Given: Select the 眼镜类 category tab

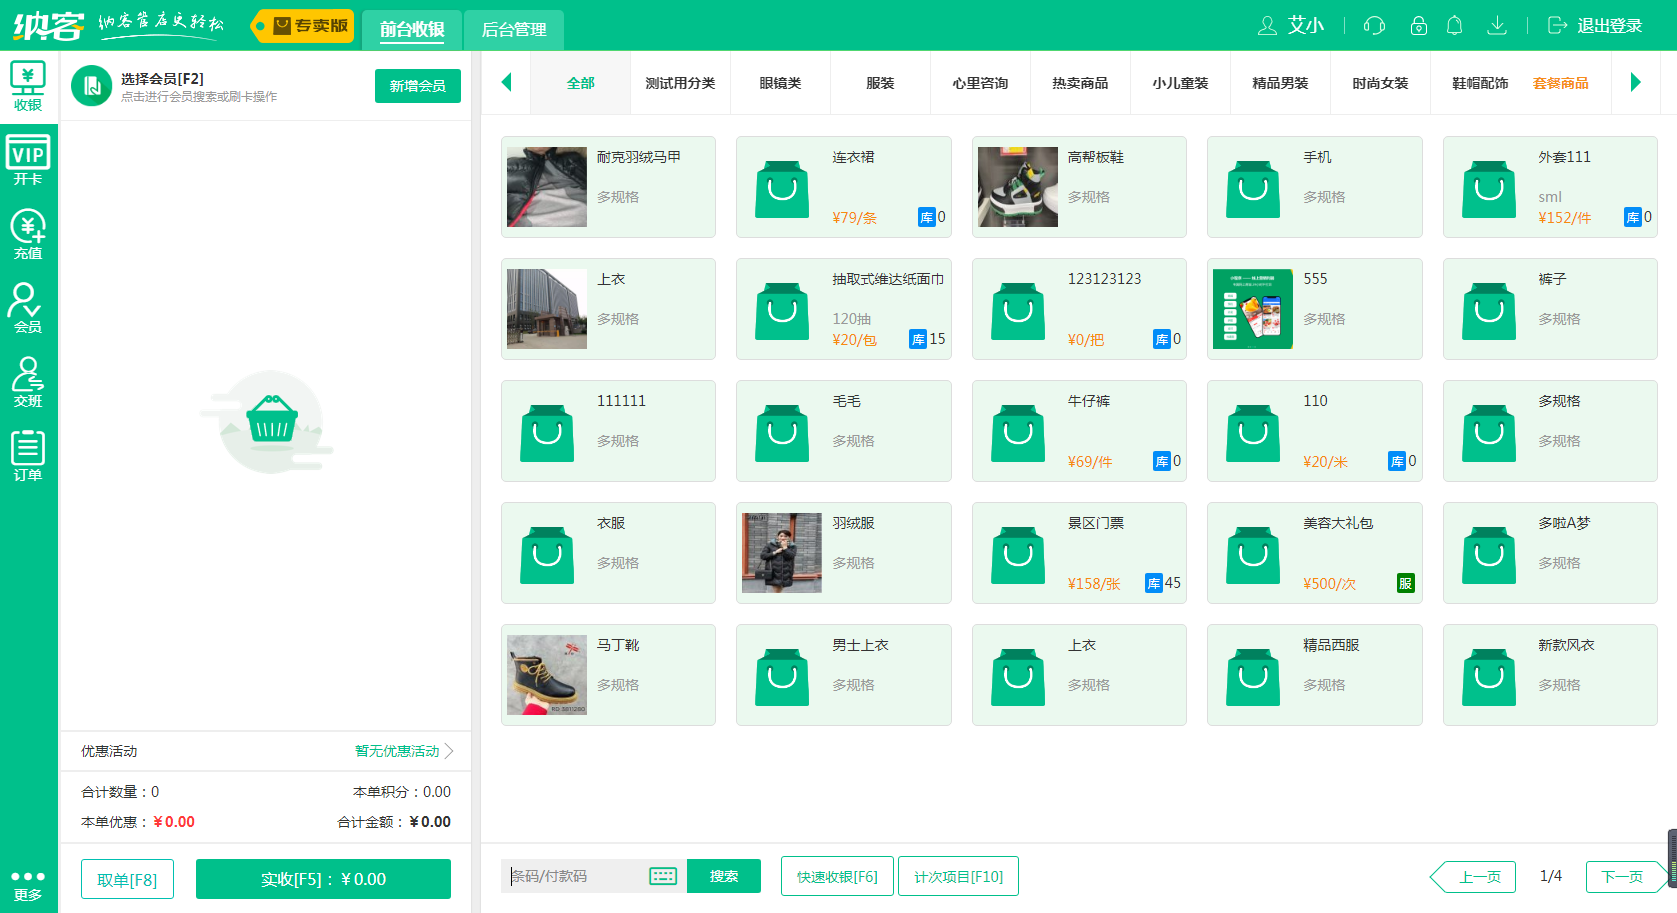Looking at the screenshot, I should [x=780, y=84].
